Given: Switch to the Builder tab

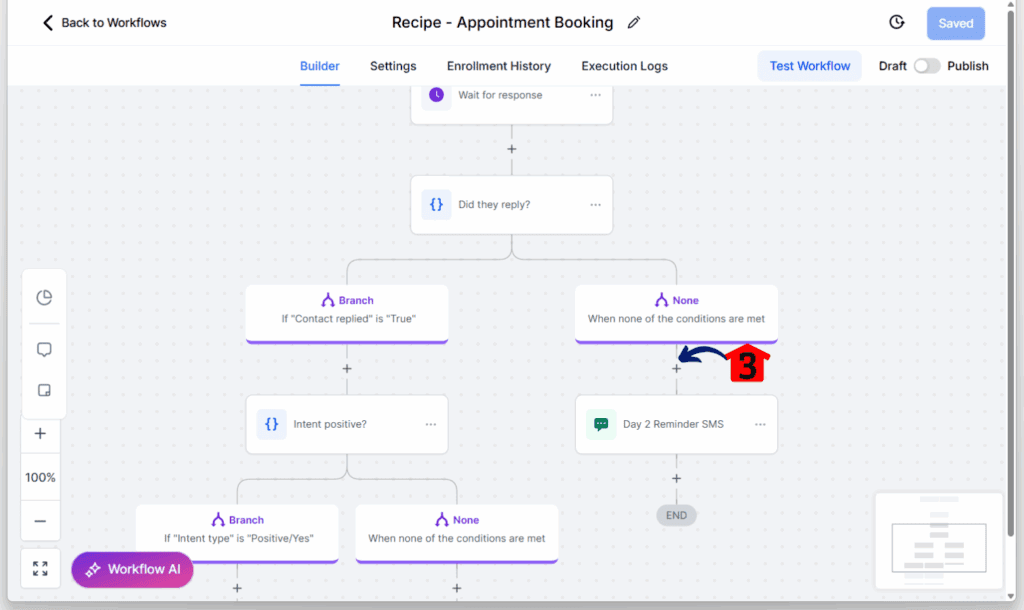Looking at the screenshot, I should [319, 66].
